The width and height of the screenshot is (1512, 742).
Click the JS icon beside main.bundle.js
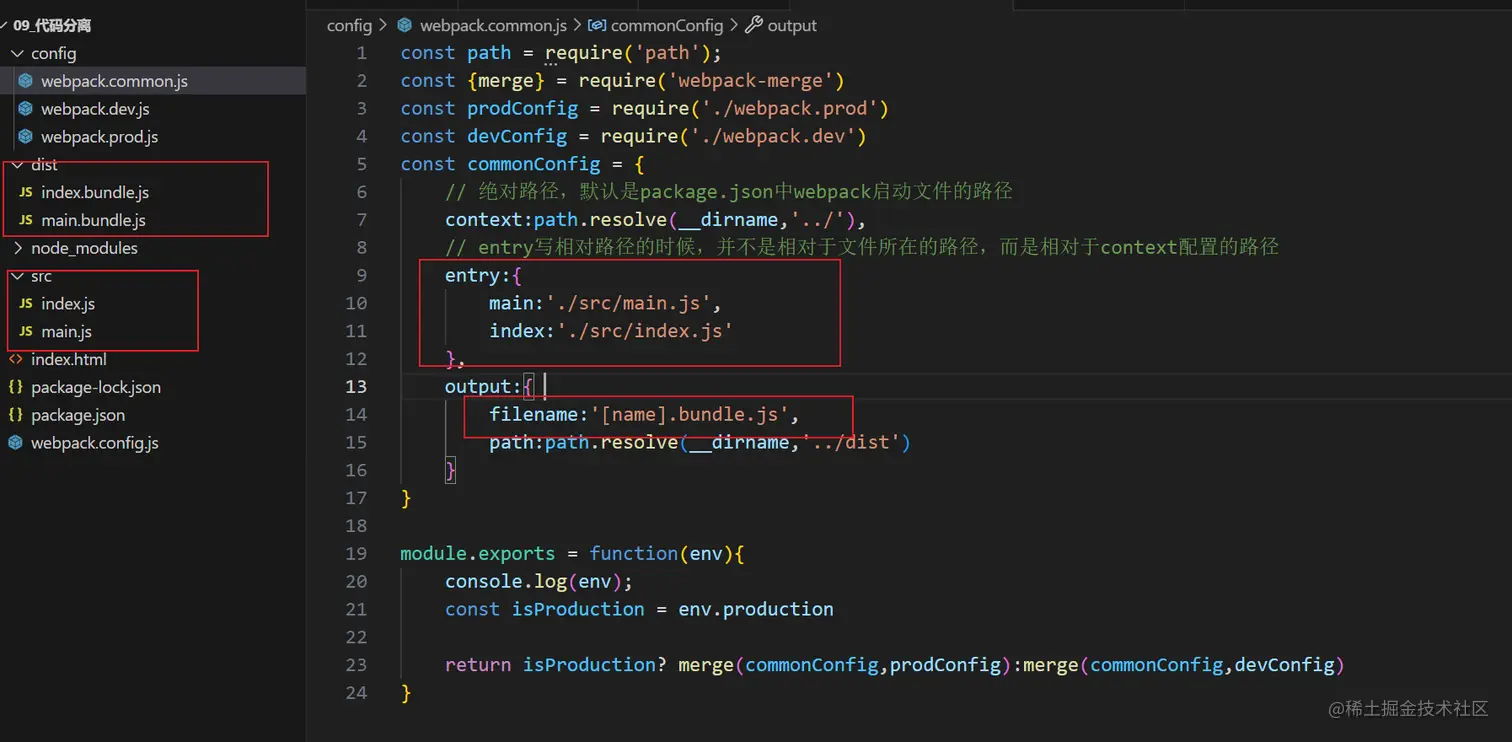26,220
